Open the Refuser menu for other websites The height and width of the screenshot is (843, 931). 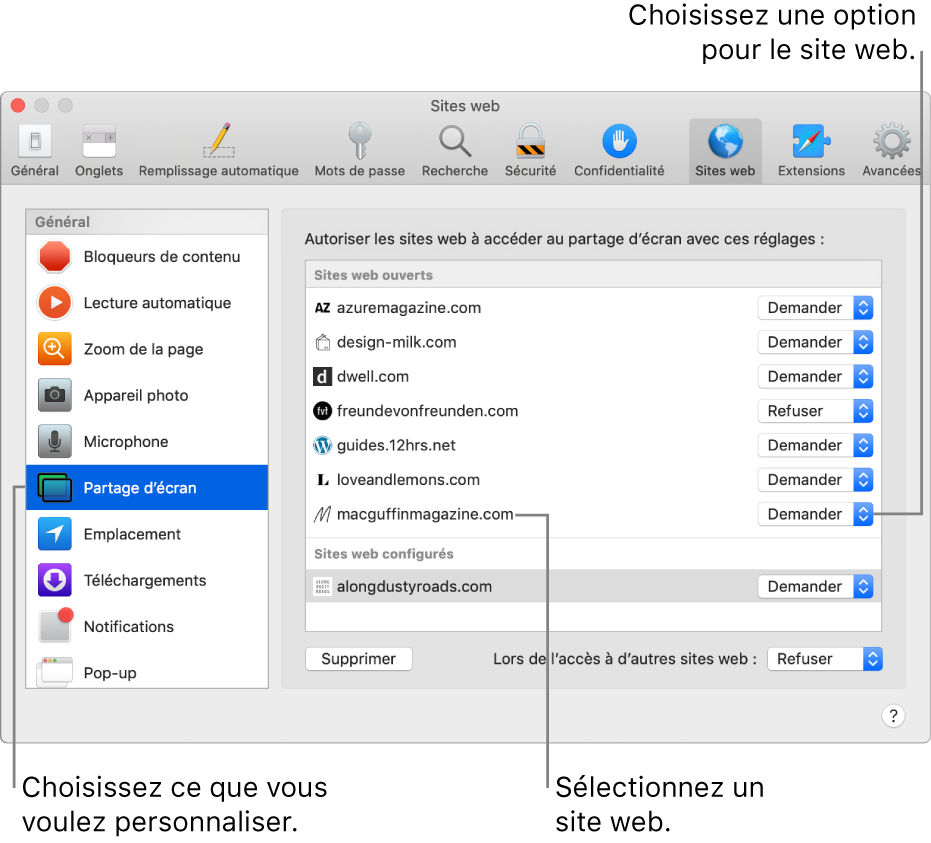pyautogui.click(x=824, y=658)
